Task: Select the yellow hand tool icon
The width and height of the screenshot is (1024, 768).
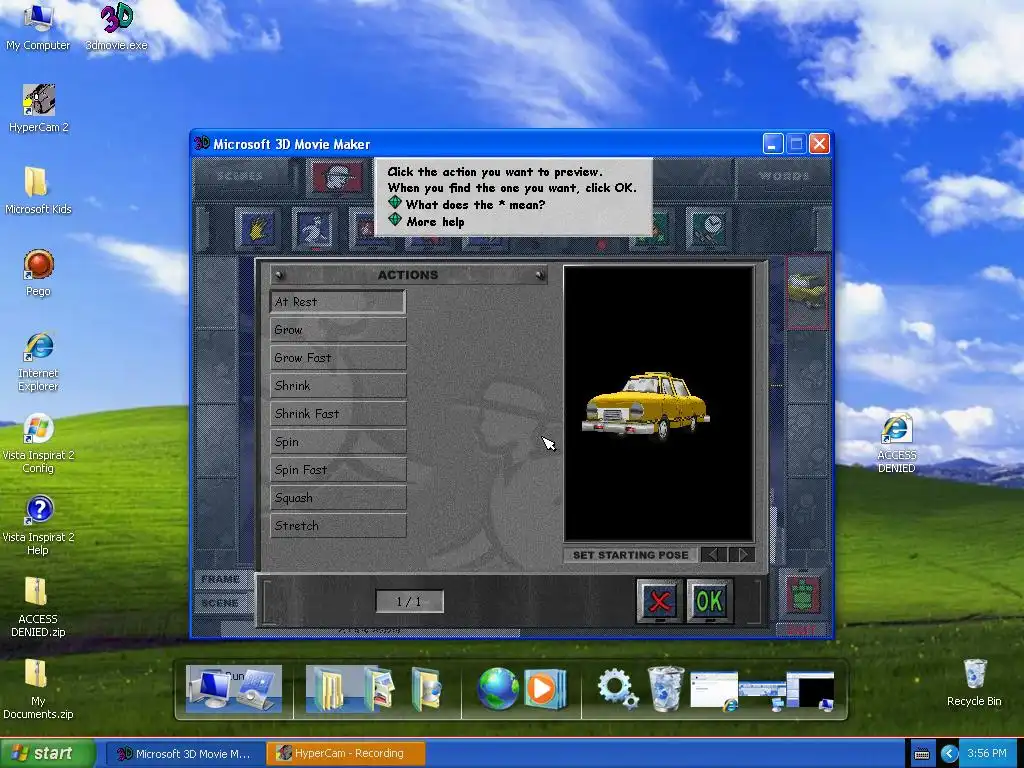Action: [258, 229]
